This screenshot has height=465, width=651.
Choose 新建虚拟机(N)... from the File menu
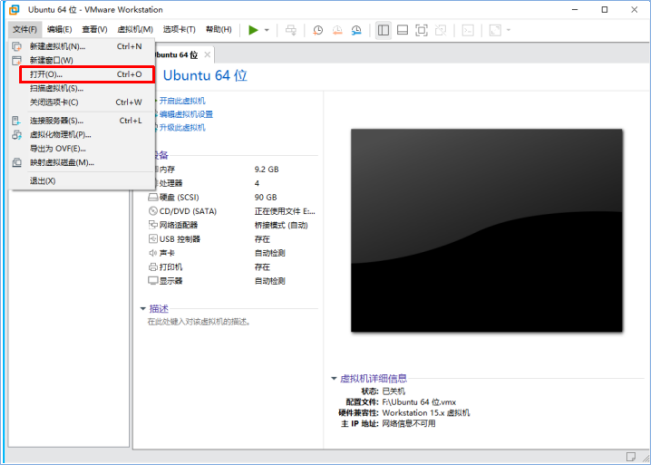[x=82, y=46]
